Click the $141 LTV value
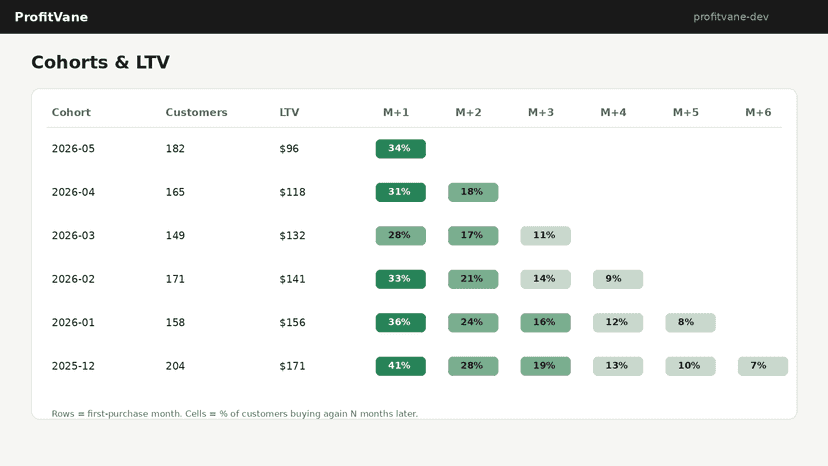Viewport: 828px width, 466px height. pyautogui.click(x=292, y=279)
